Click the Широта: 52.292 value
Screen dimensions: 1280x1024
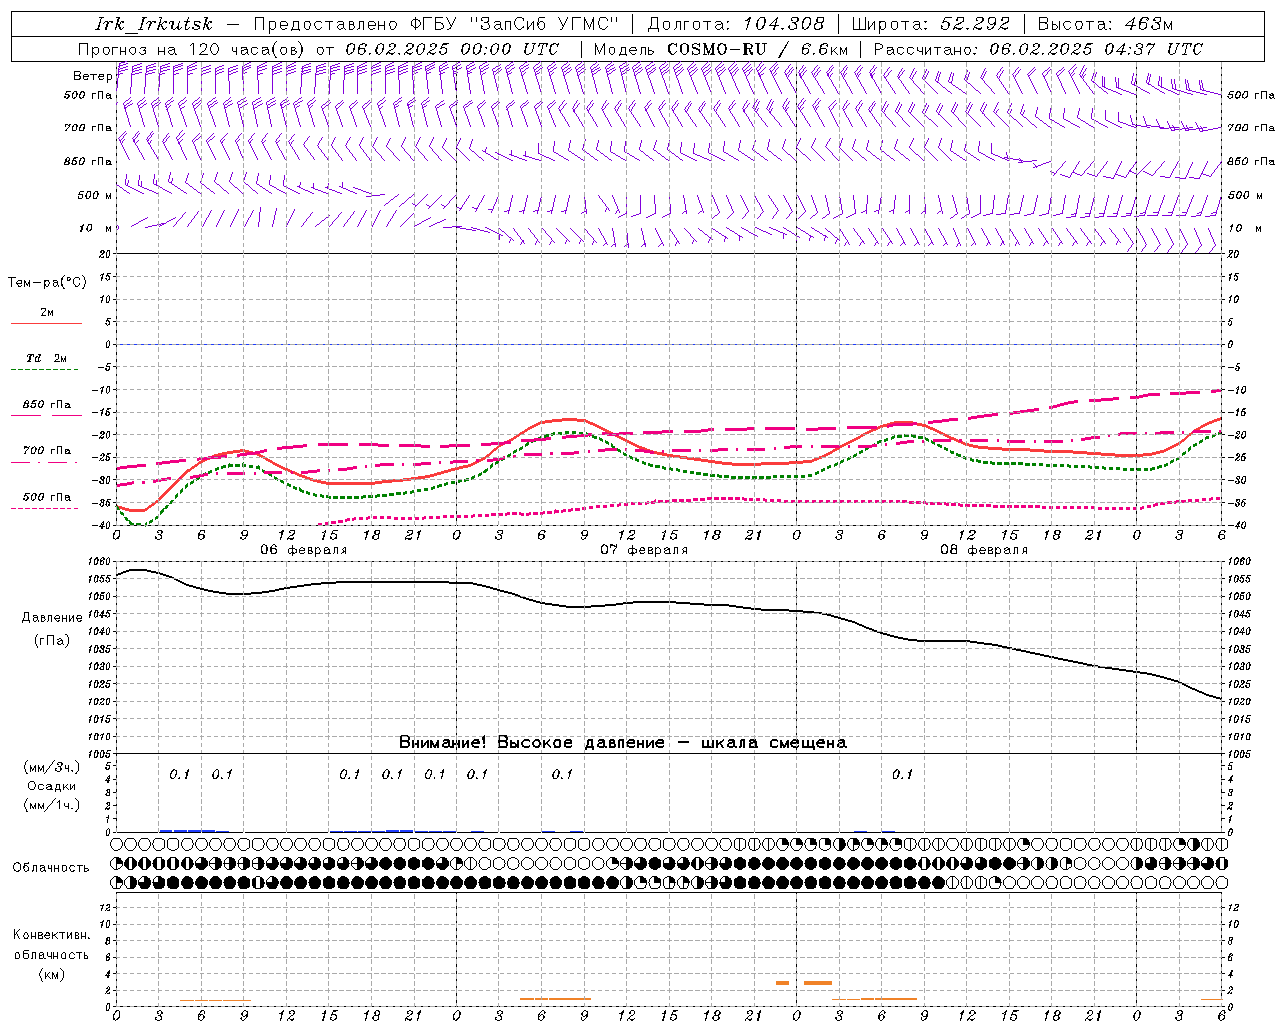coord(931,24)
